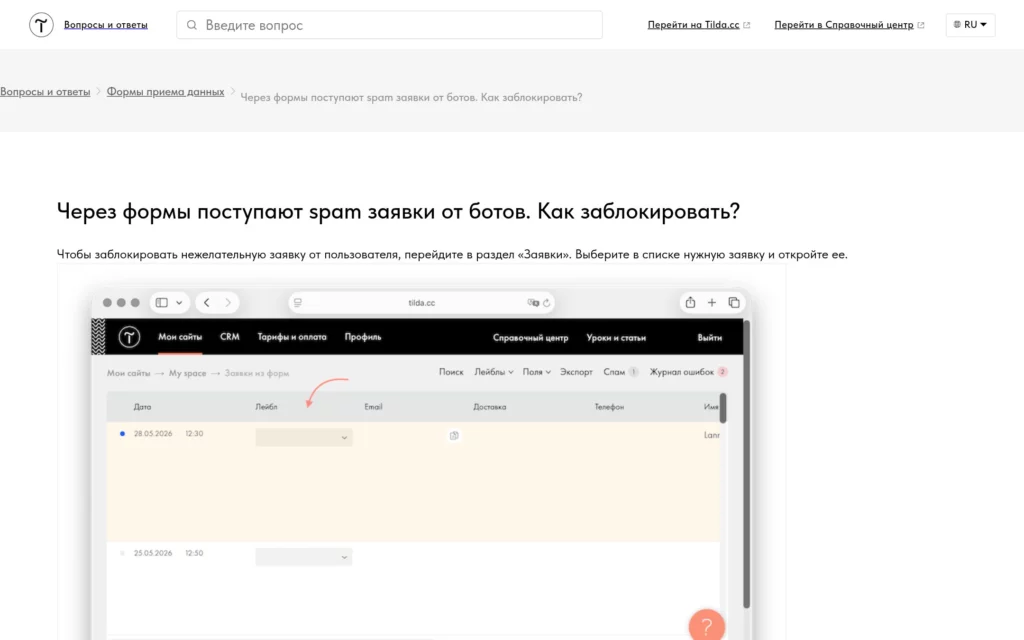Click the reload icon in the tilda.cc address bar
Screen dimensions: 1024x640
[x=547, y=302]
